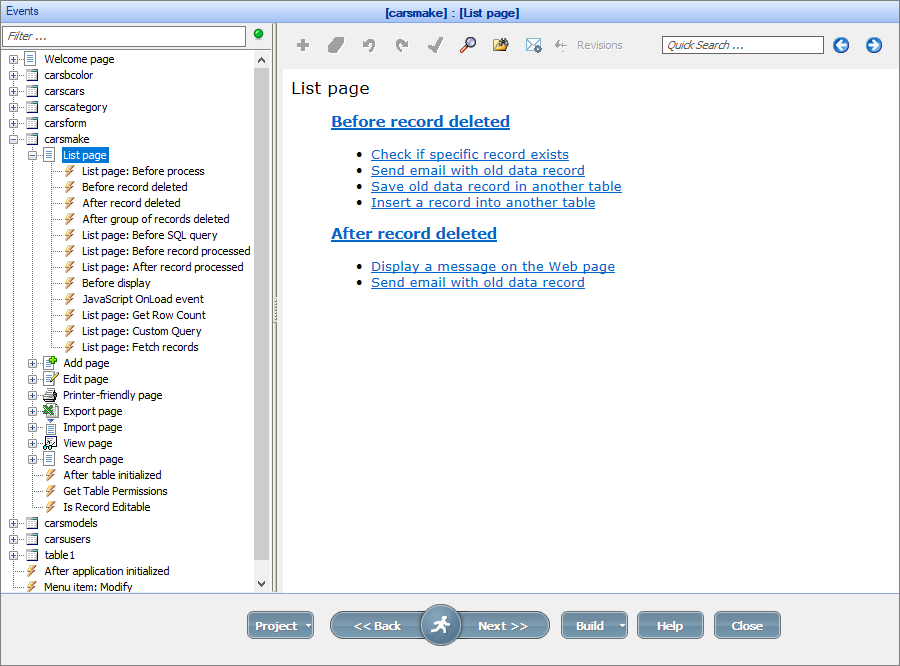Select Get Table Permissions event
The width and height of the screenshot is (900, 666).
coord(115,491)
